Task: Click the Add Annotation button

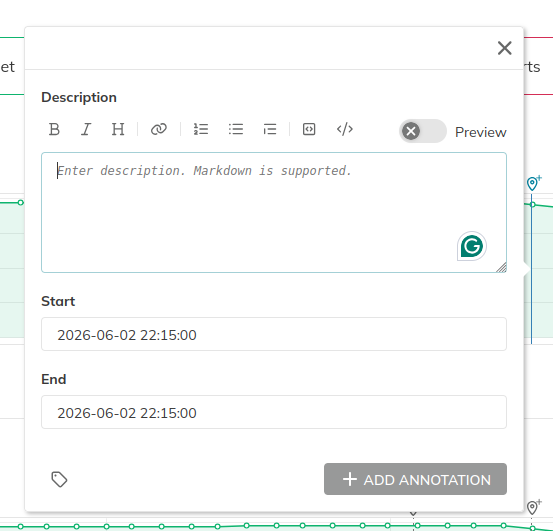Action: [415, 479]
